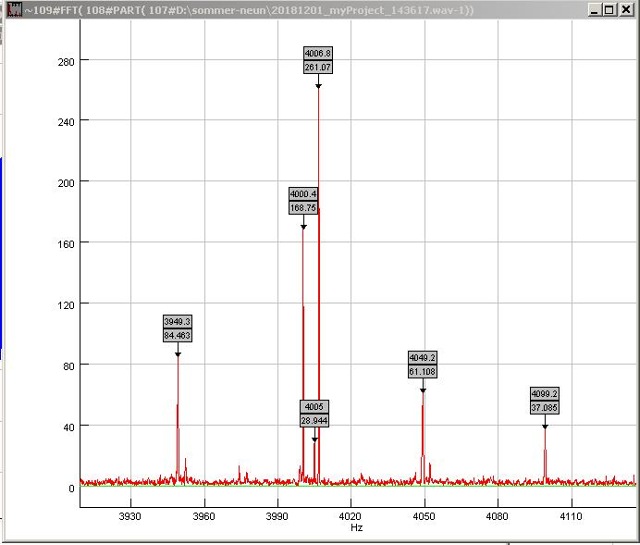Viewport: 640px width, 545px height.
Task: Click the 3930 tick on frequency axis
Action: point(130,516)
